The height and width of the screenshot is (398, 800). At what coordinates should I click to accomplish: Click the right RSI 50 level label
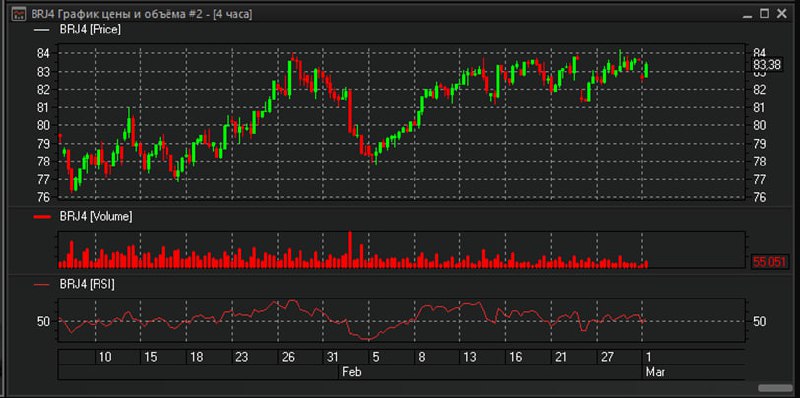click(x=760, y=321)
